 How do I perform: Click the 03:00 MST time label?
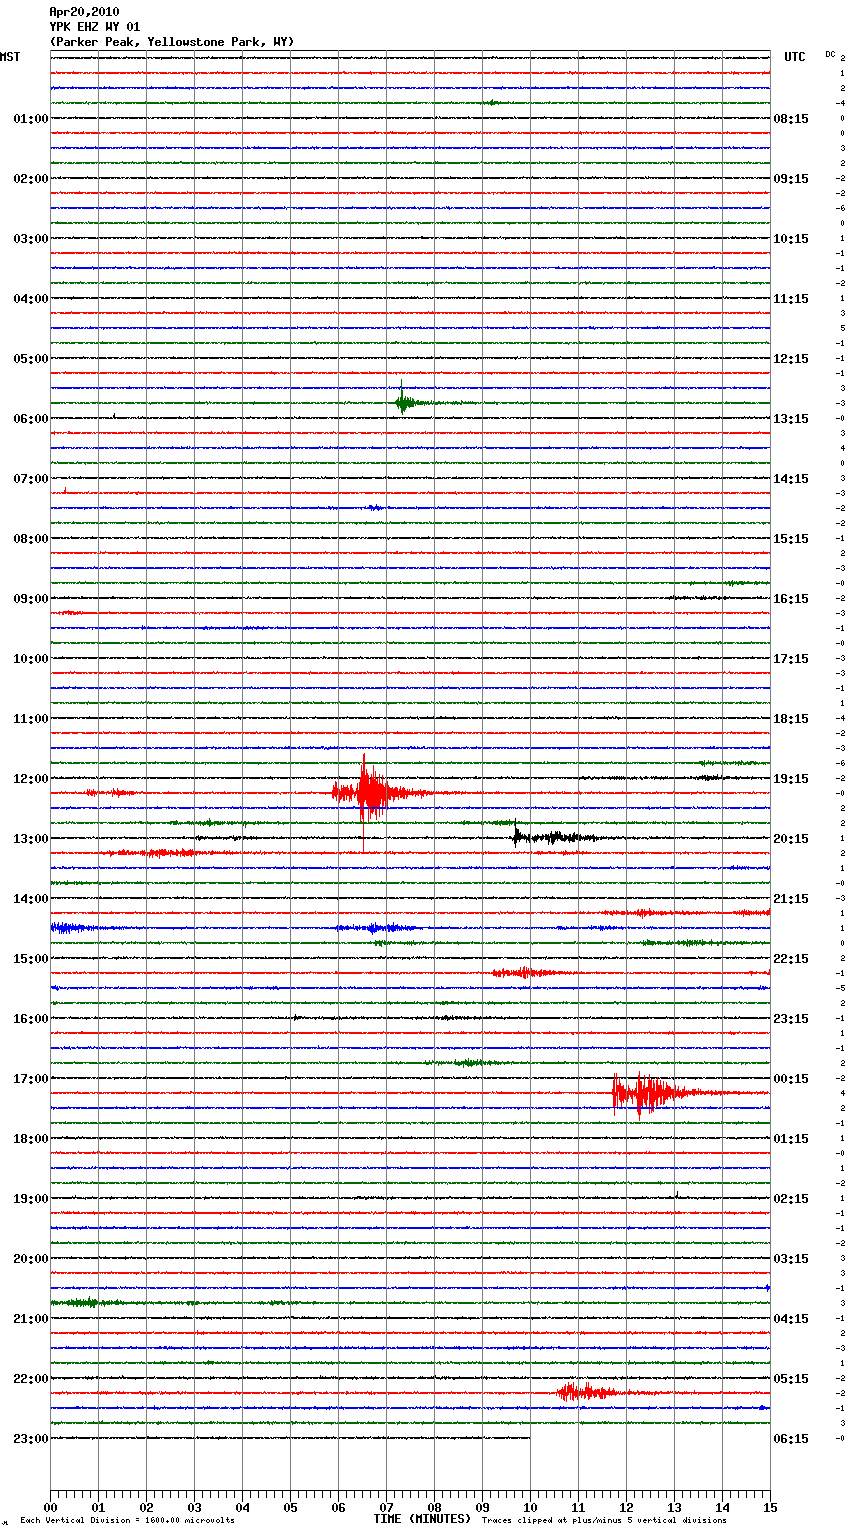pyautogui.click(x=31, y=239)
